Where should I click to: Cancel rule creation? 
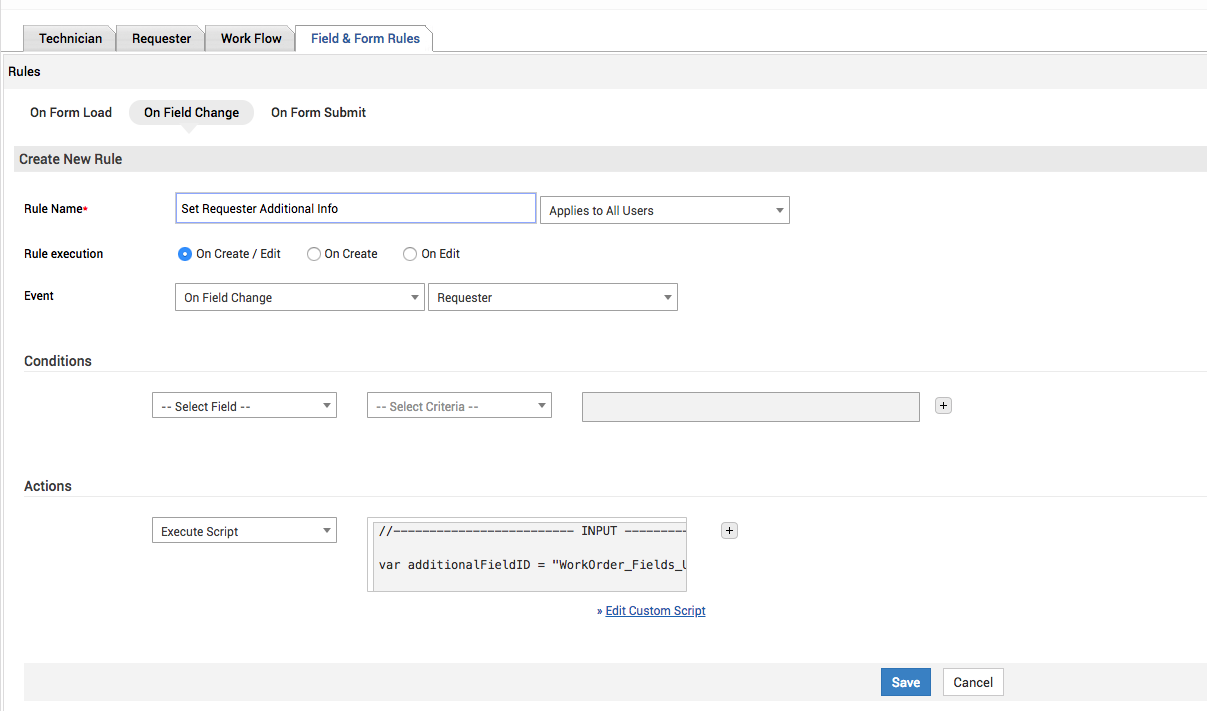pyautogui.click(x=972, y=682)
